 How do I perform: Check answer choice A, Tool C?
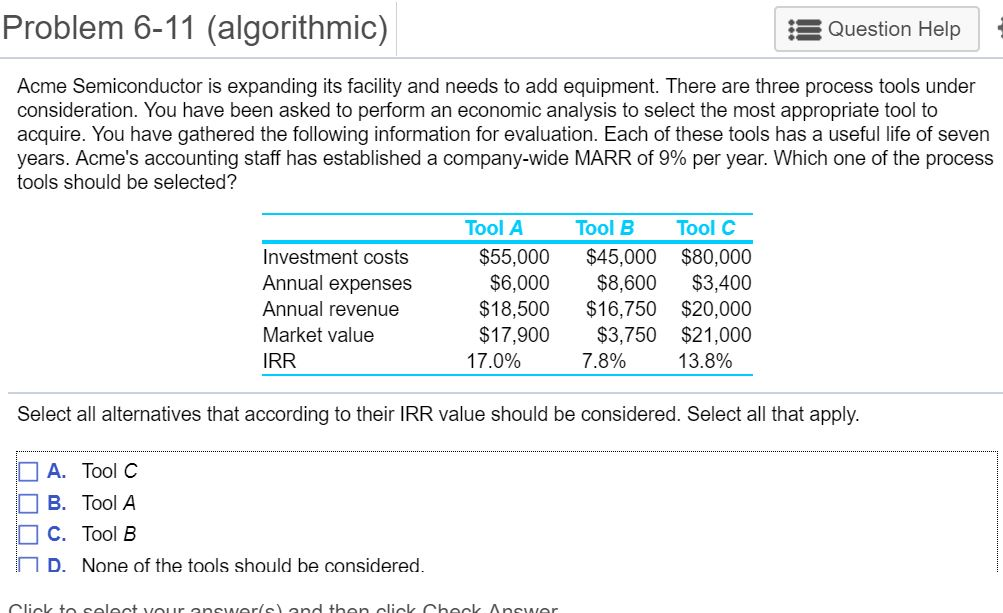pyautogui.click(x=28, y=470)
